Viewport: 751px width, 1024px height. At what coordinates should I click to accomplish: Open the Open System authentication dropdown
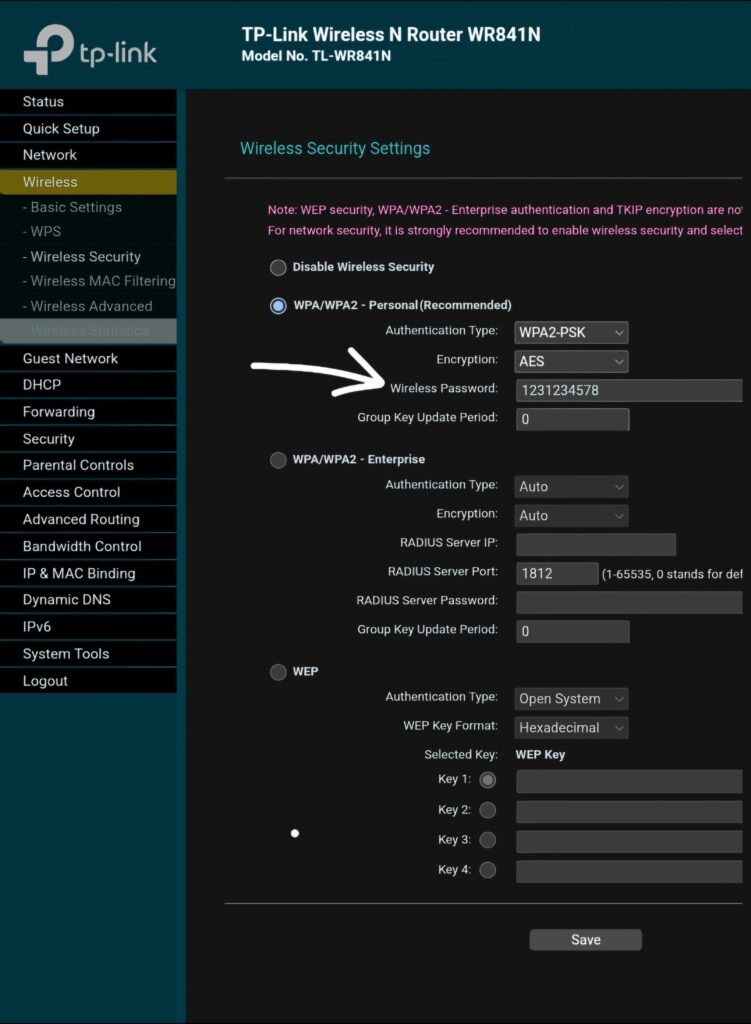click(x=572, y=699)
